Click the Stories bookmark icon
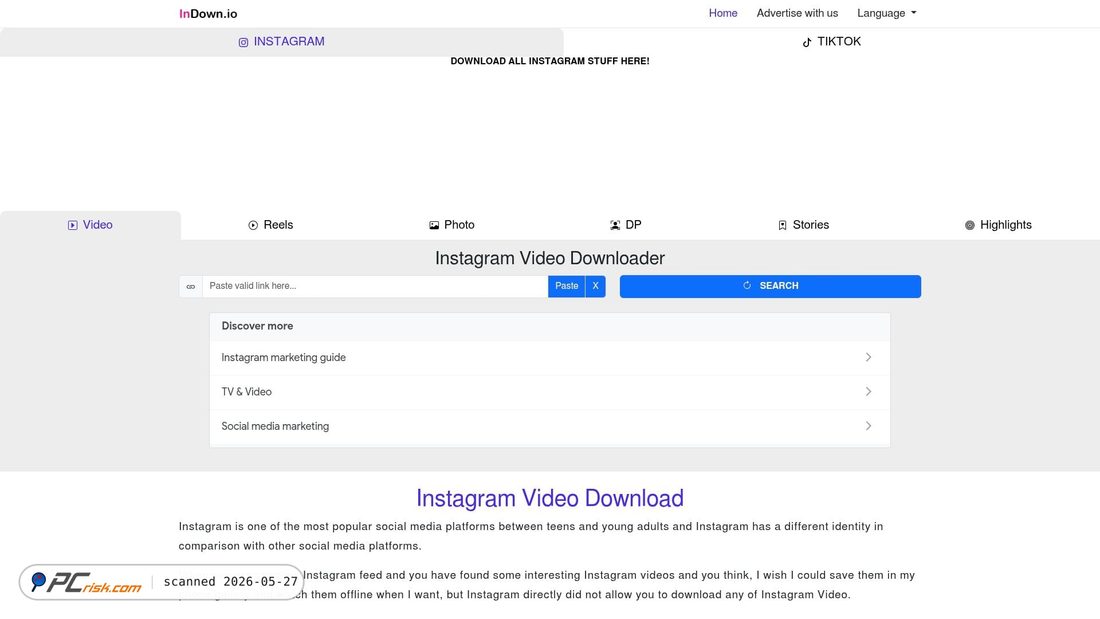The image size is (1100, 619). point(782,225)
